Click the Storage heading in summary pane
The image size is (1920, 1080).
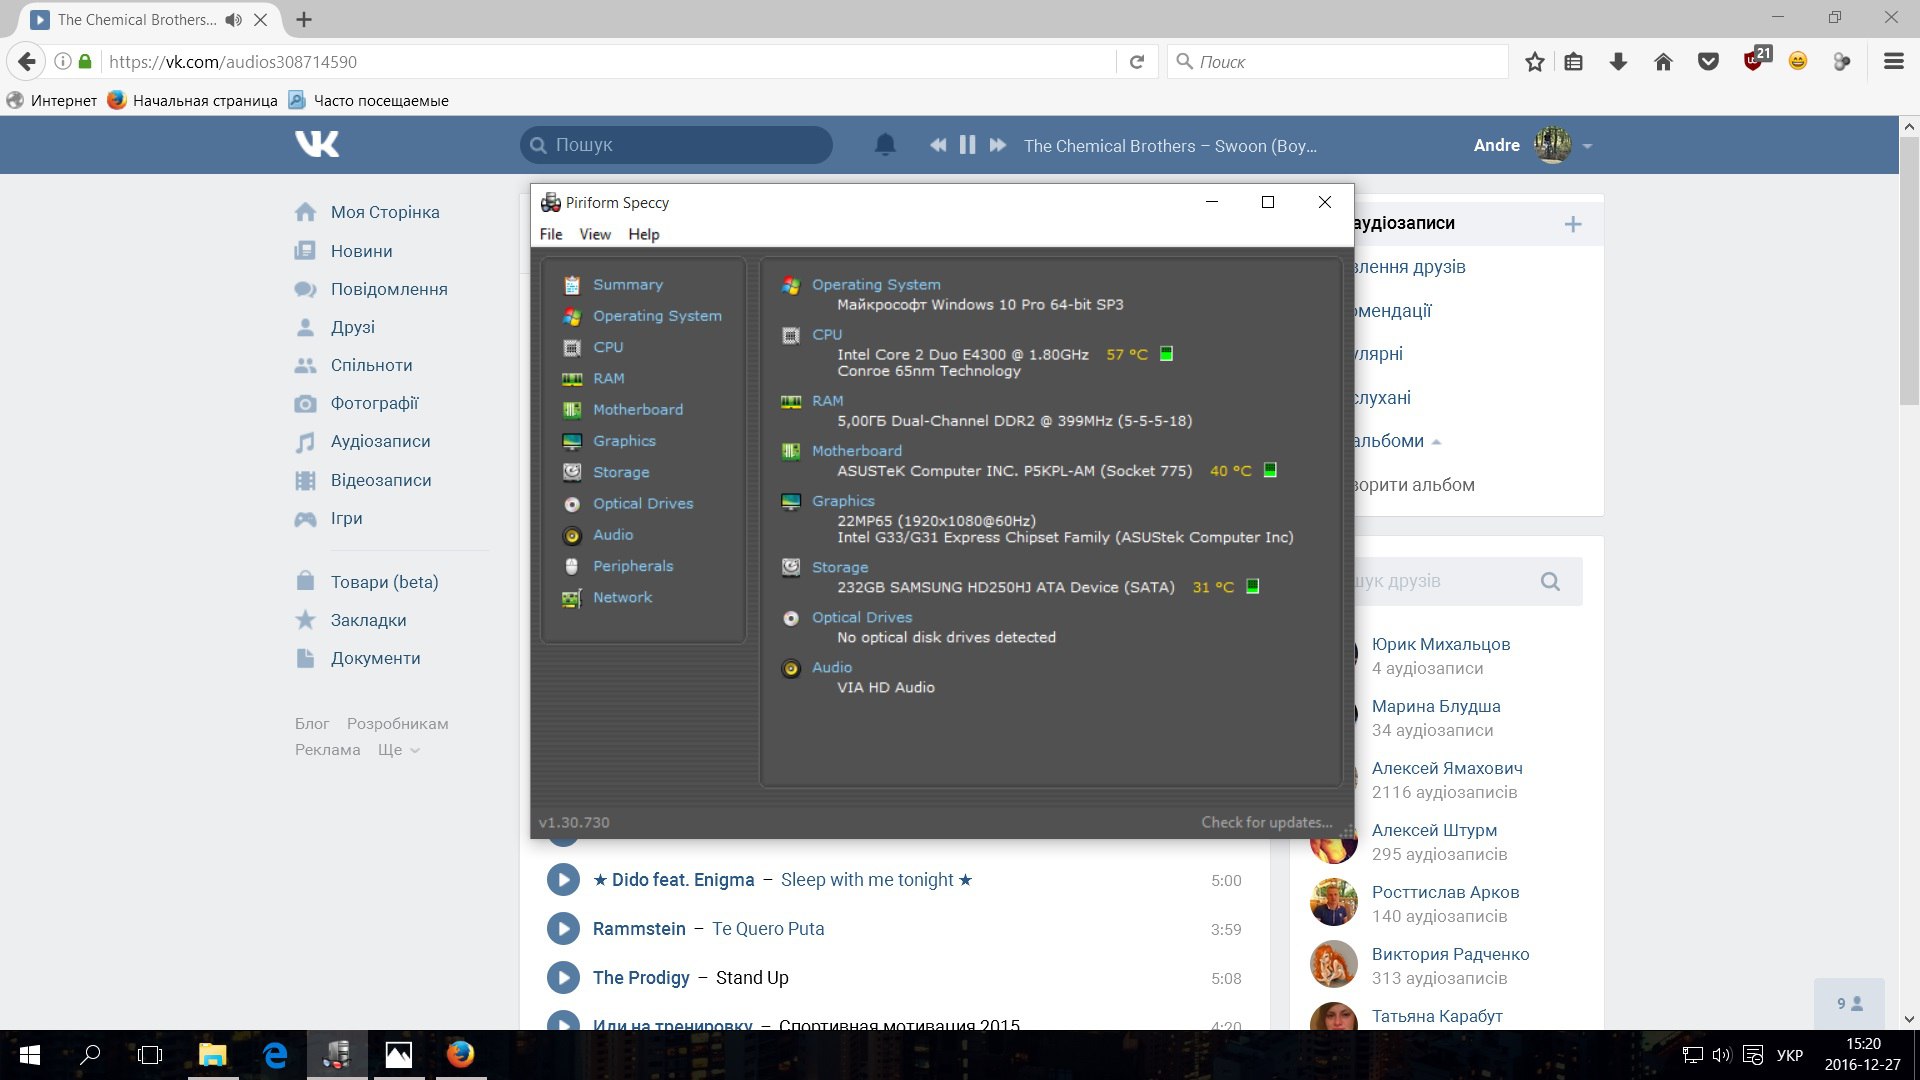840,567
